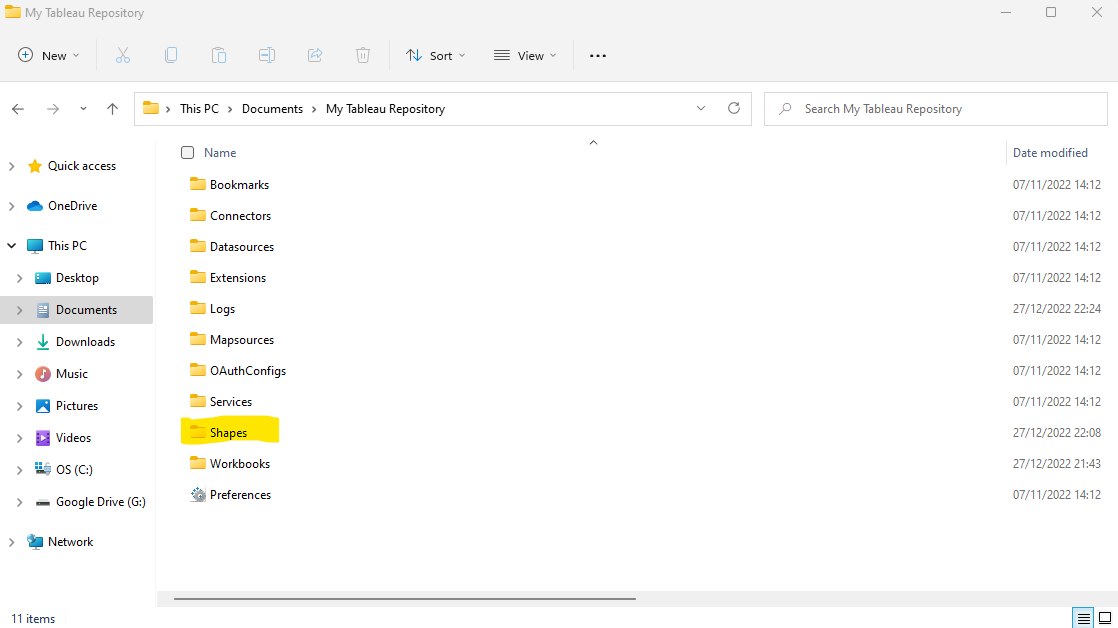The height and width of the screenshot is (628, 1118).
Task: Click the OneDrive cloud icon
Action: (x=34, y=206)
